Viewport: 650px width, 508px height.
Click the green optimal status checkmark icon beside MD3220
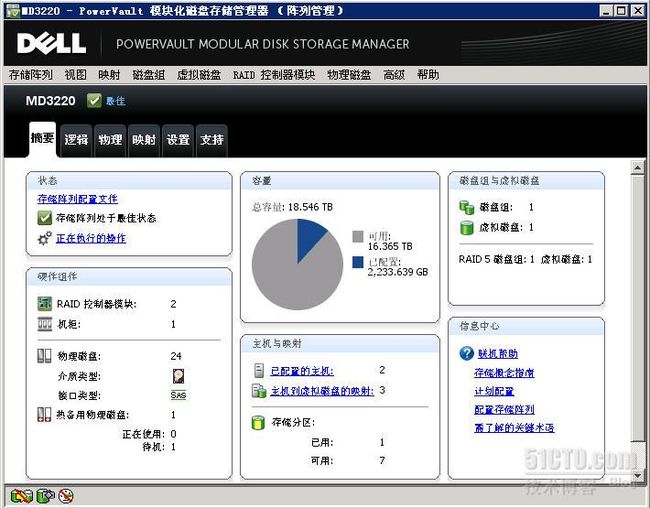pyautogui.click(x=94, y=100)
